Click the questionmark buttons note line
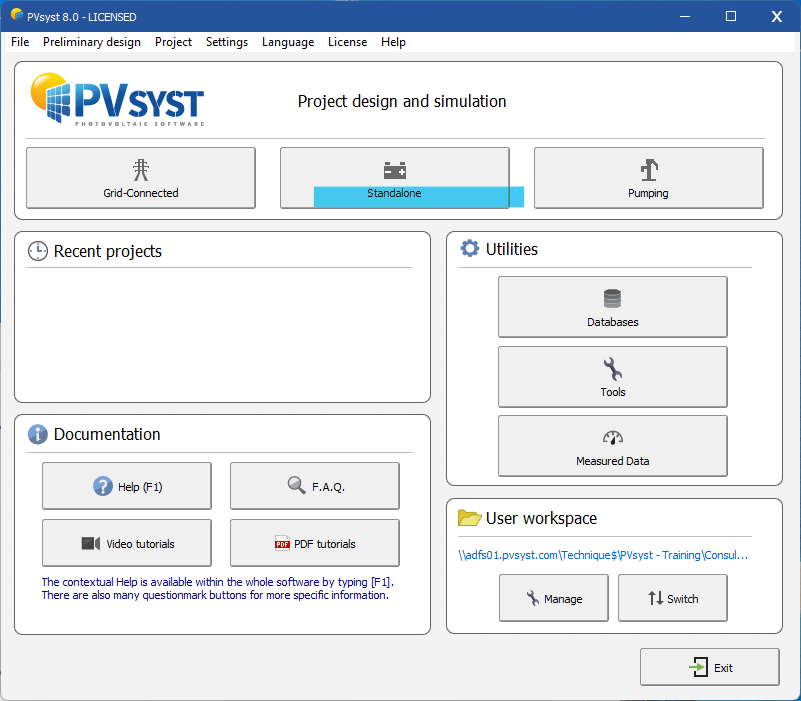Image resolution: width=801 pixels, height=701 pixels. (215, 595)
